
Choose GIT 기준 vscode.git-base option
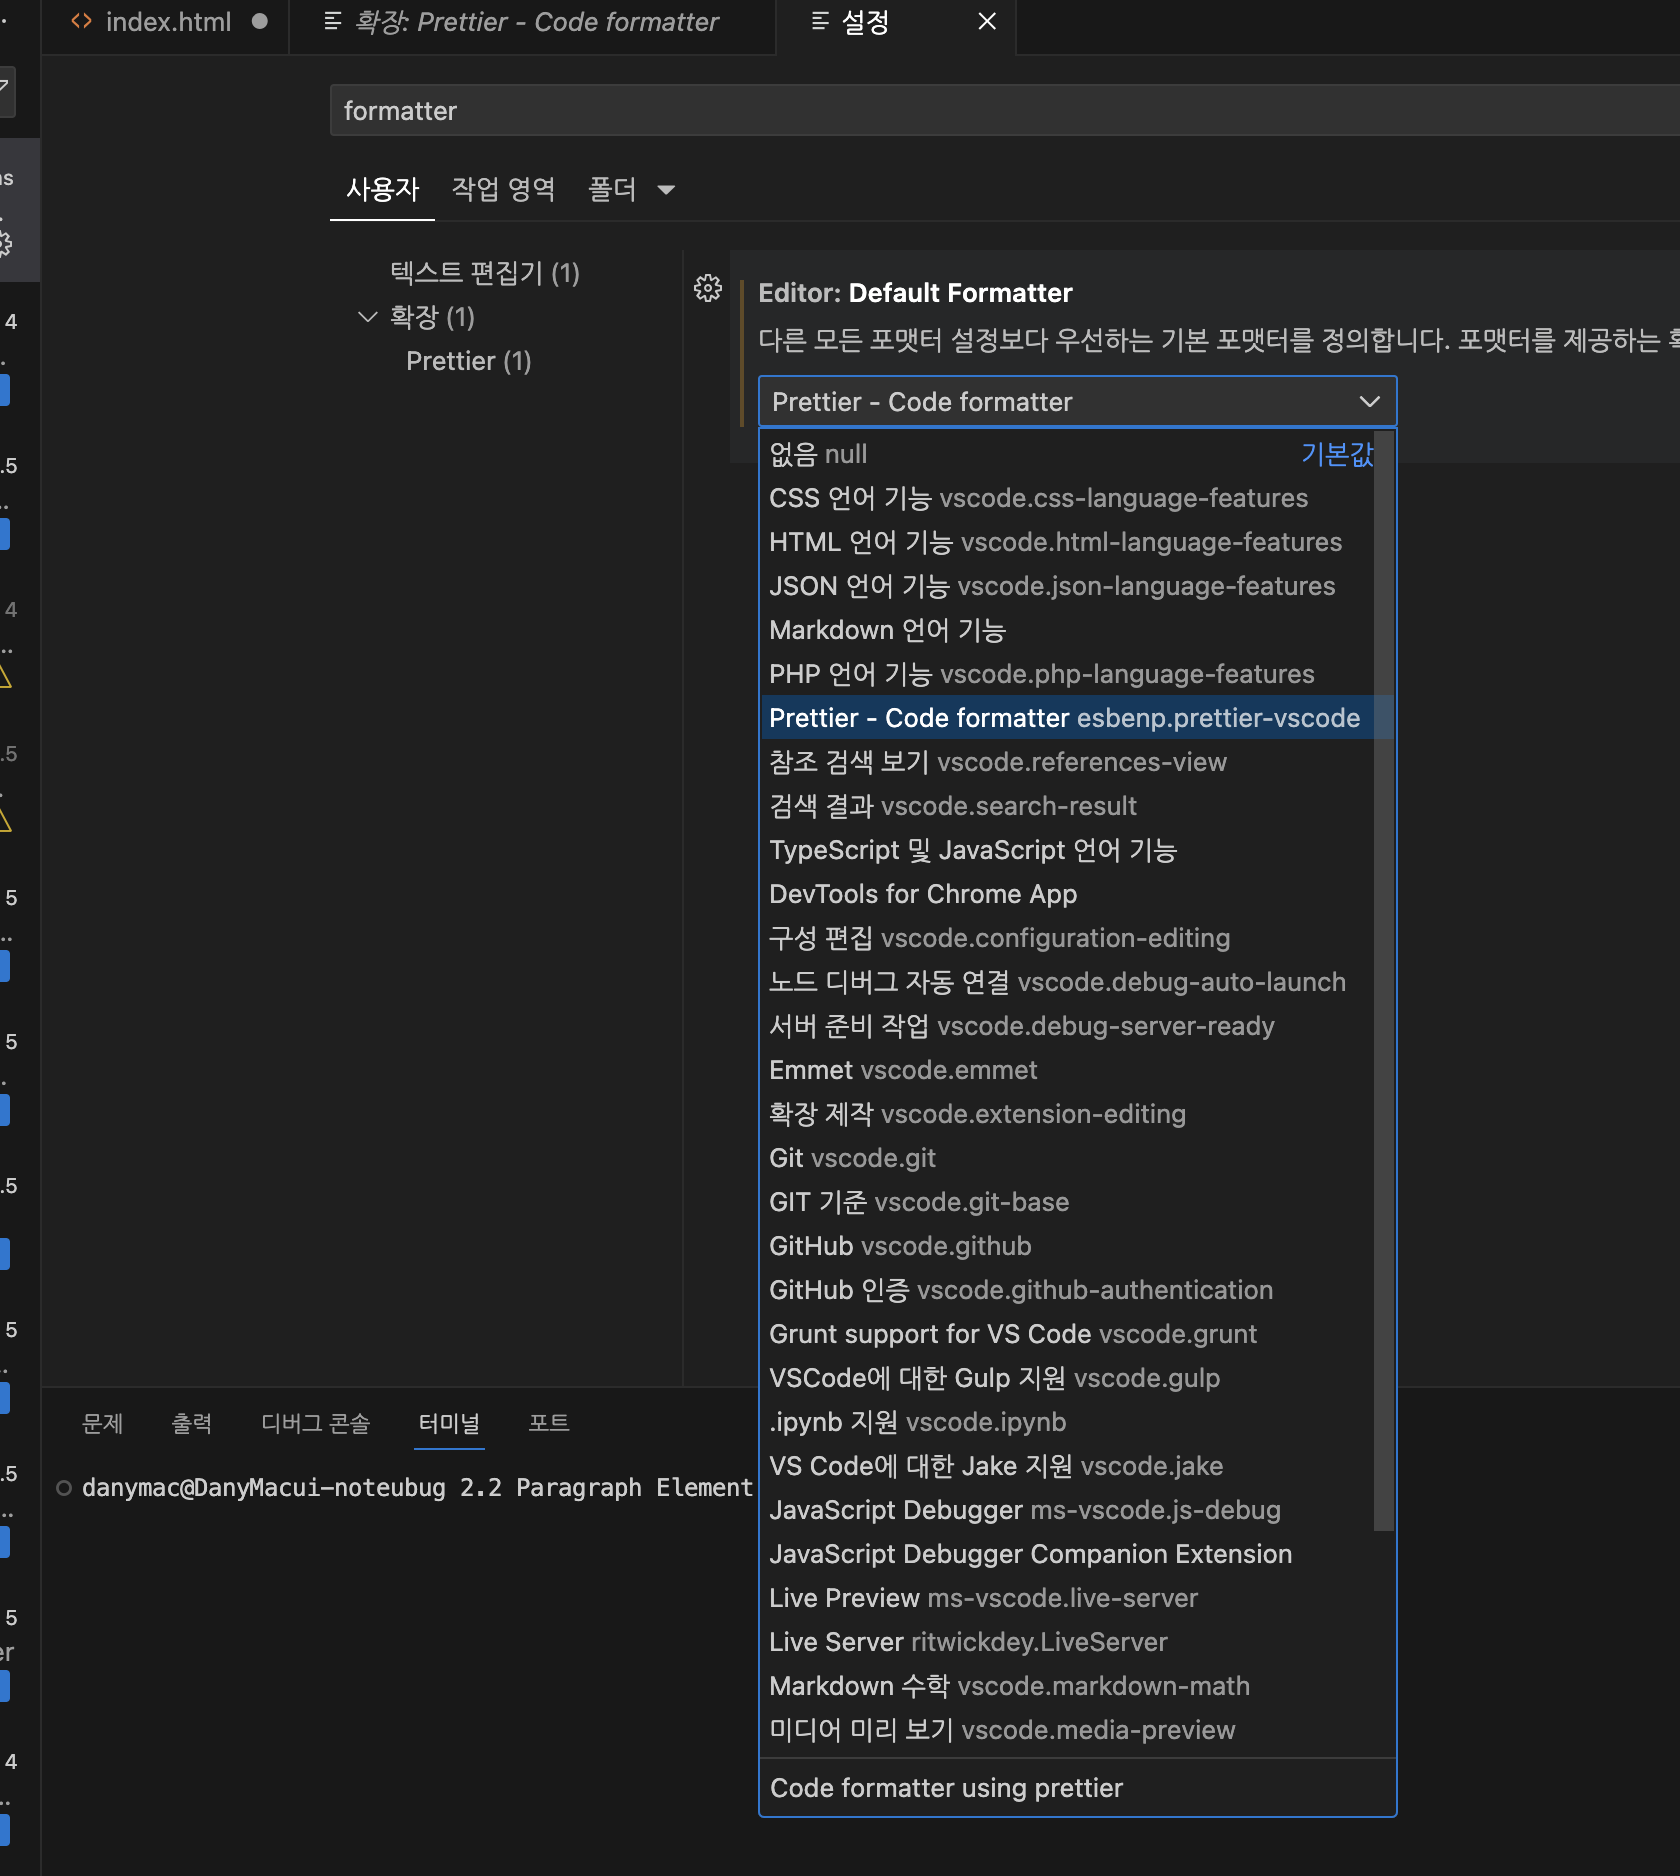(1067, 1202)
